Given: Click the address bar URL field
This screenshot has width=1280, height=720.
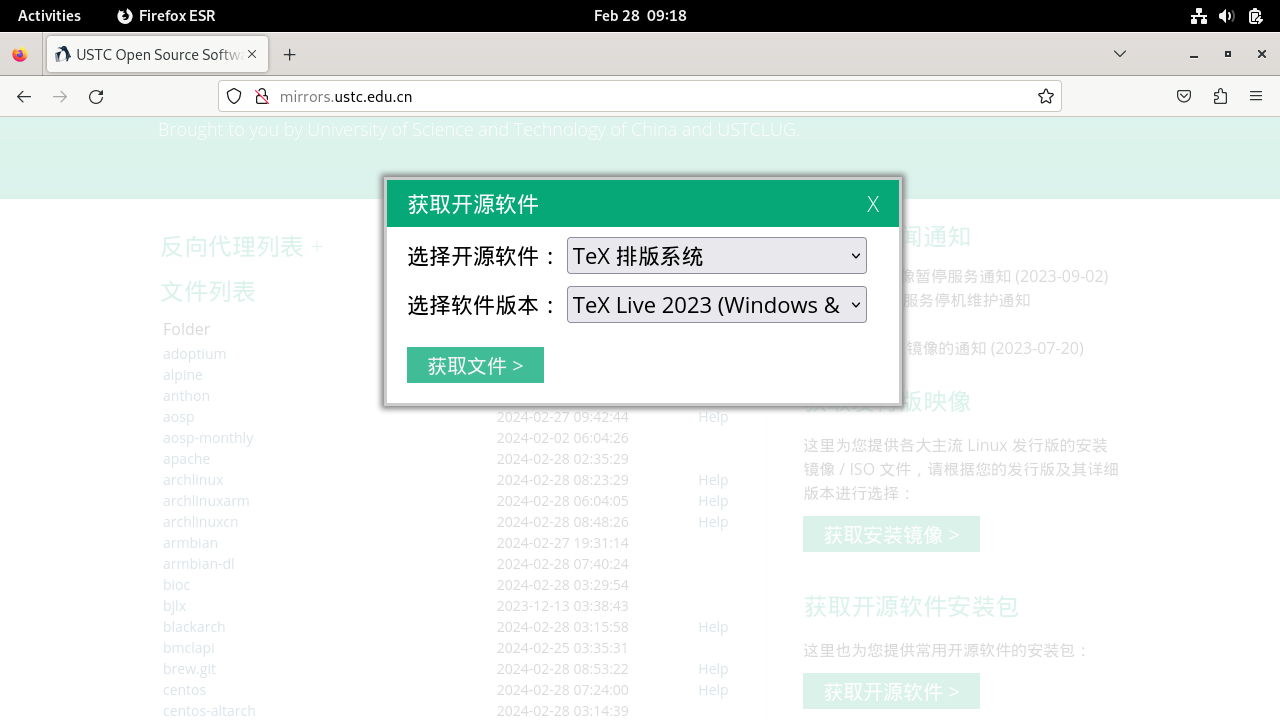Looking at the screenshot, I should pos(640,97).
